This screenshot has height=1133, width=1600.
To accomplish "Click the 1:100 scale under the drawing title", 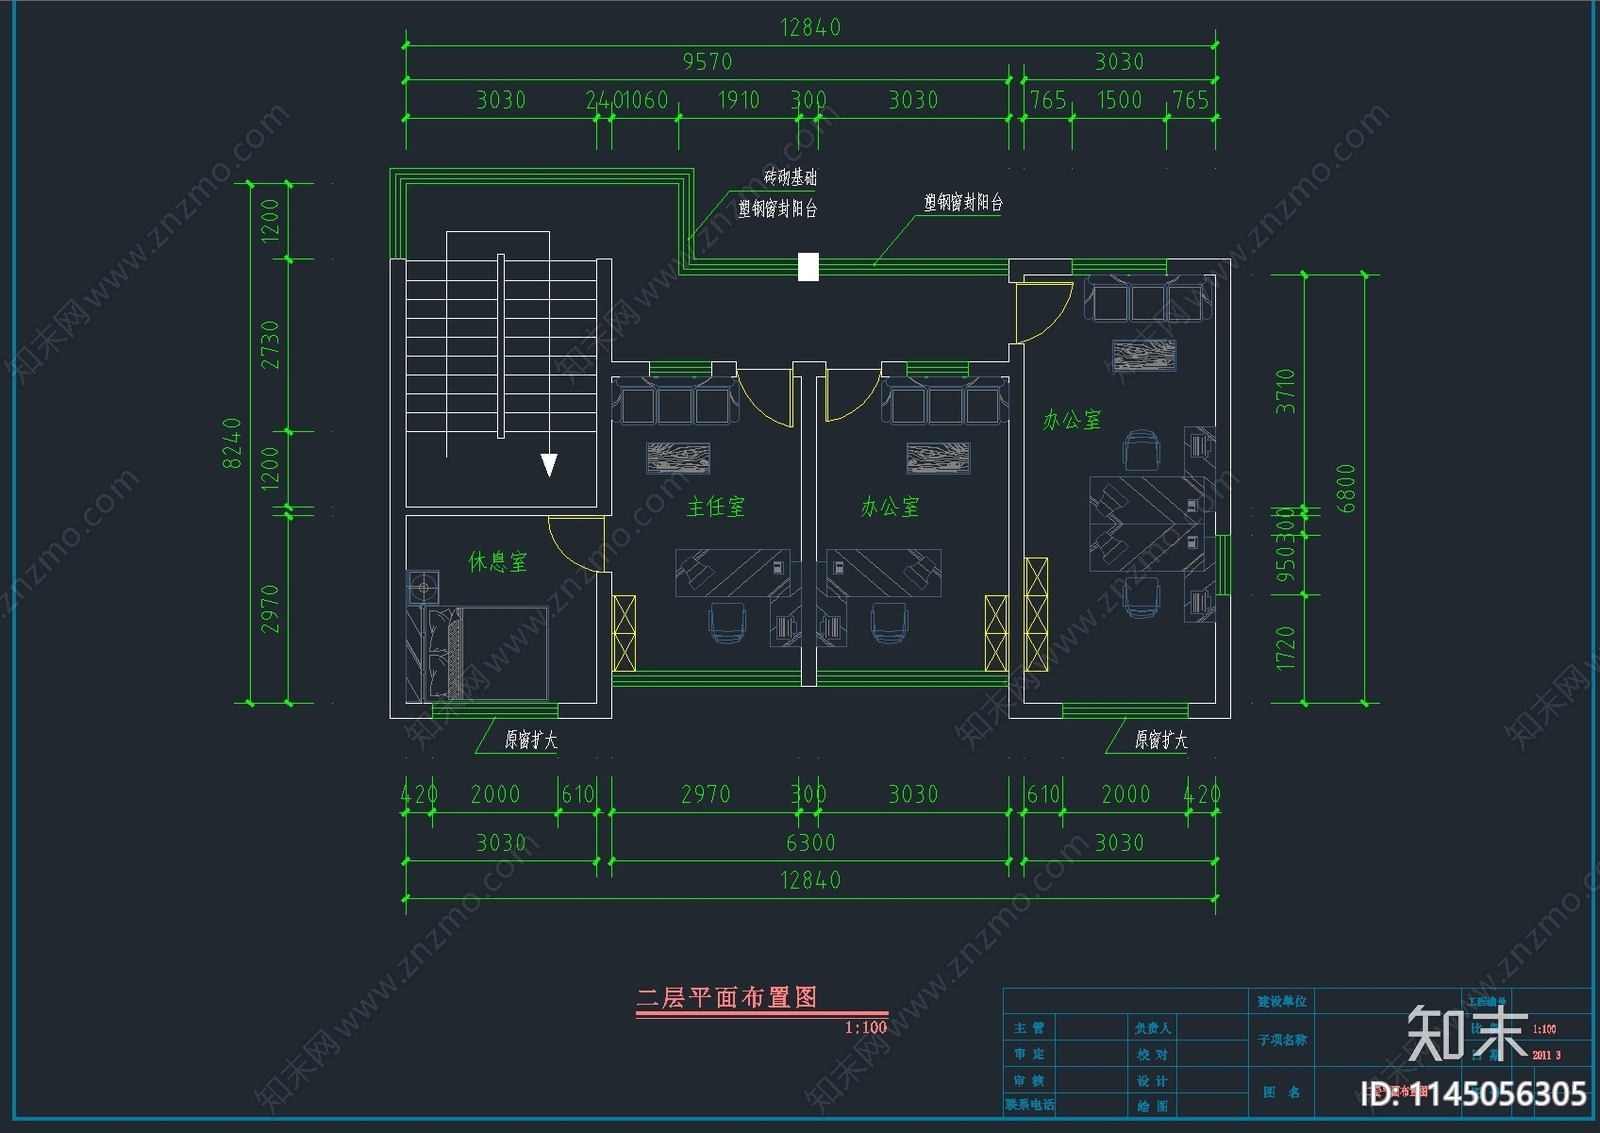I will point(866,1027).
